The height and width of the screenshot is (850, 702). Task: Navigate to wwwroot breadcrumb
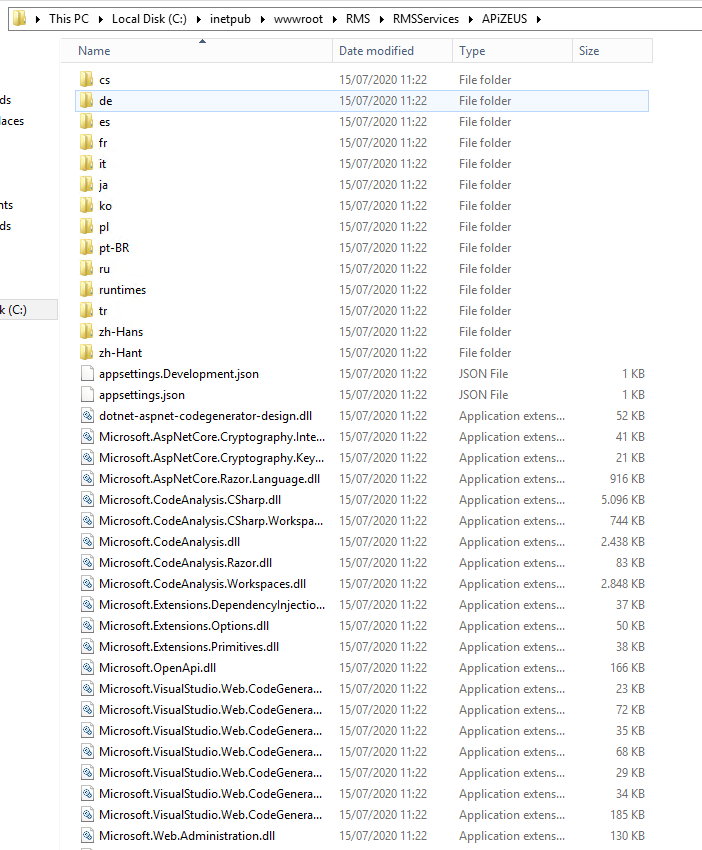pos(298,19)
